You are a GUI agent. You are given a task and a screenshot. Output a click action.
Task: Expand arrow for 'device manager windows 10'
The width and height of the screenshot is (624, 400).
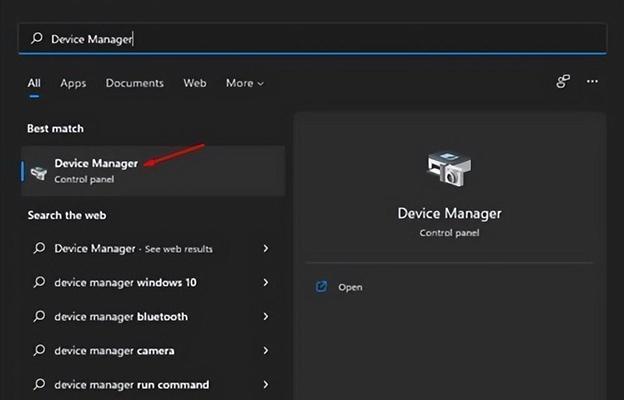(x=265, y=283)
